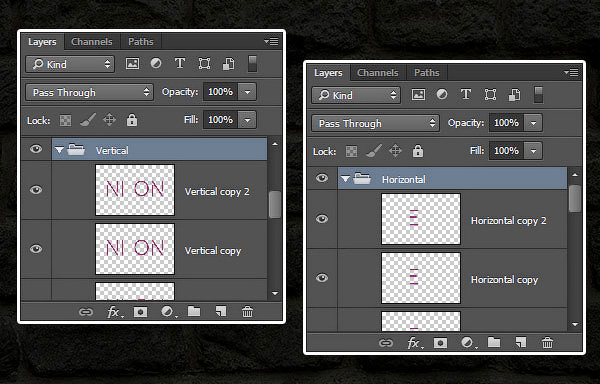The image size is (600, 384).
Task: Toggle layer filtering switch in Vertical panel
Action: pyautogui.click(x=252, y=63)
